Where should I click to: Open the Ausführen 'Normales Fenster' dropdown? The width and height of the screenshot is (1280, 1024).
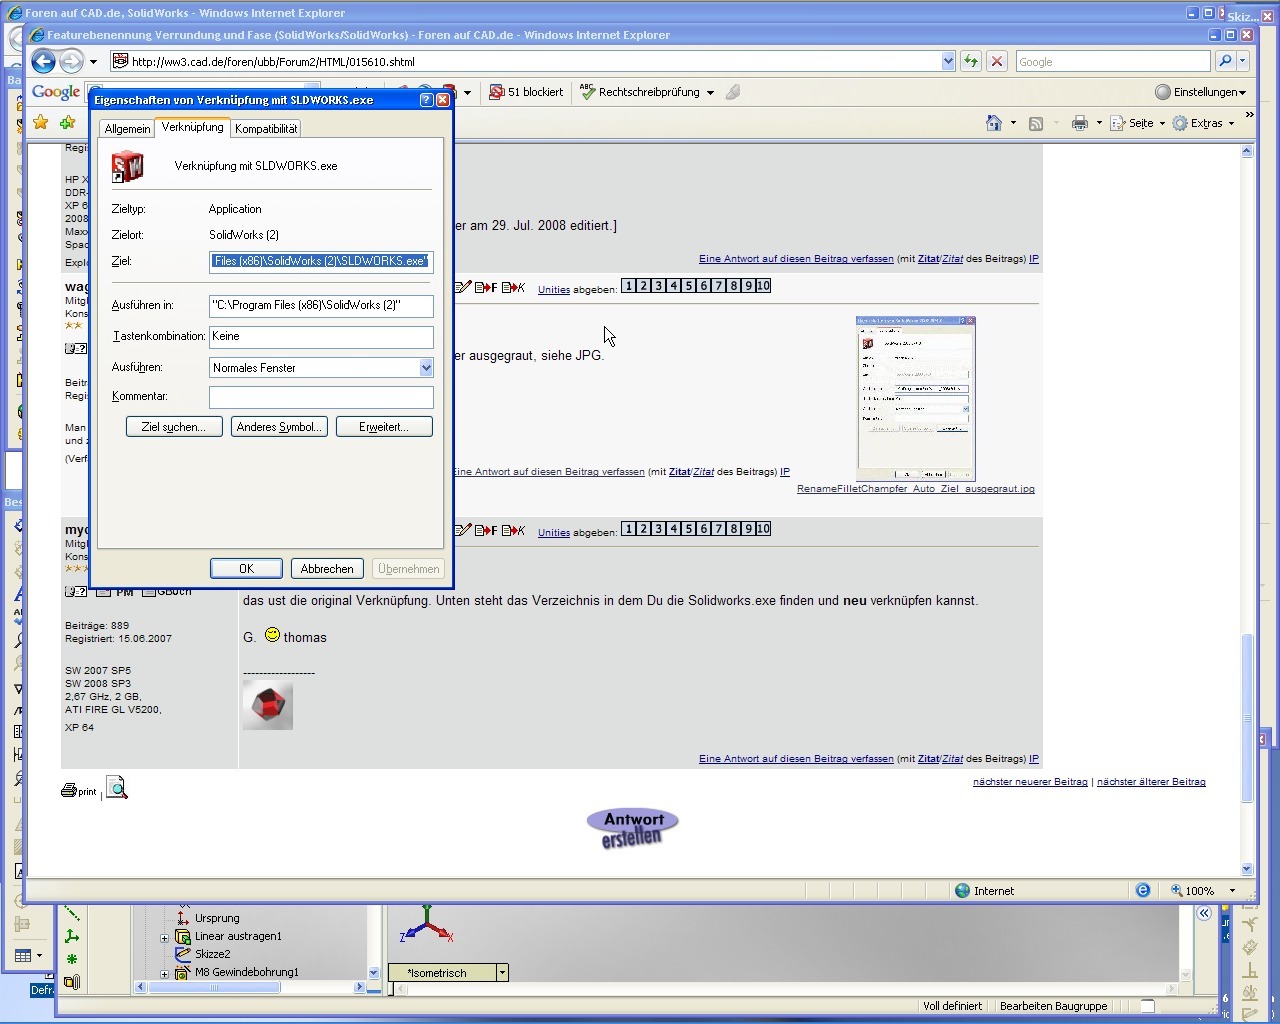click(x=426, y=368)
